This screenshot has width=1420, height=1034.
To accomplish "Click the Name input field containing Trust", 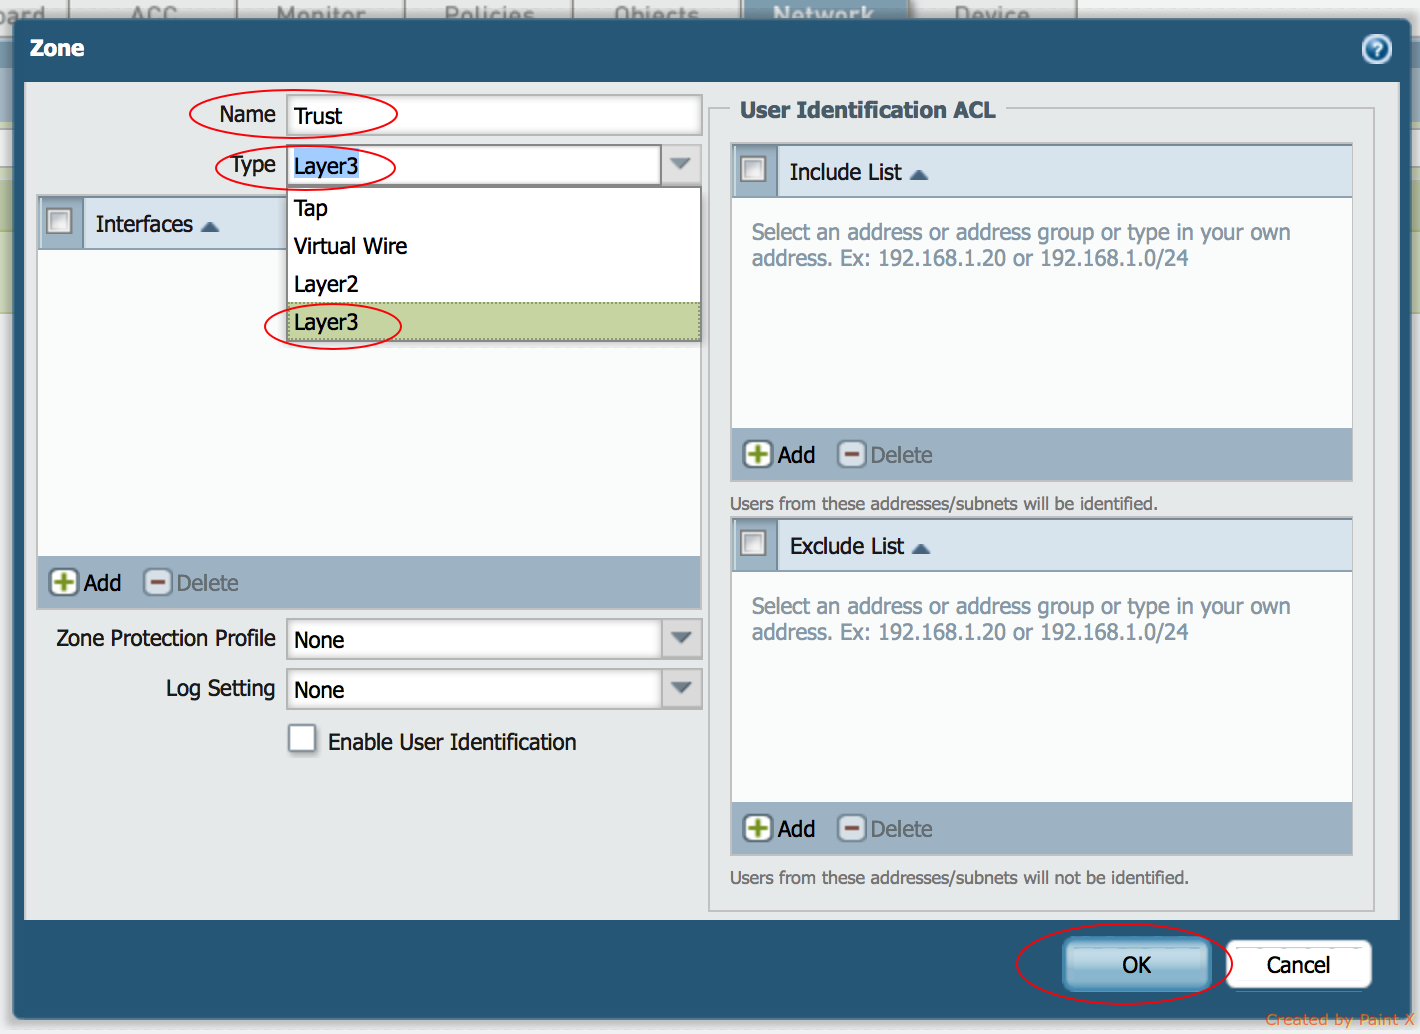I will 494,115.
